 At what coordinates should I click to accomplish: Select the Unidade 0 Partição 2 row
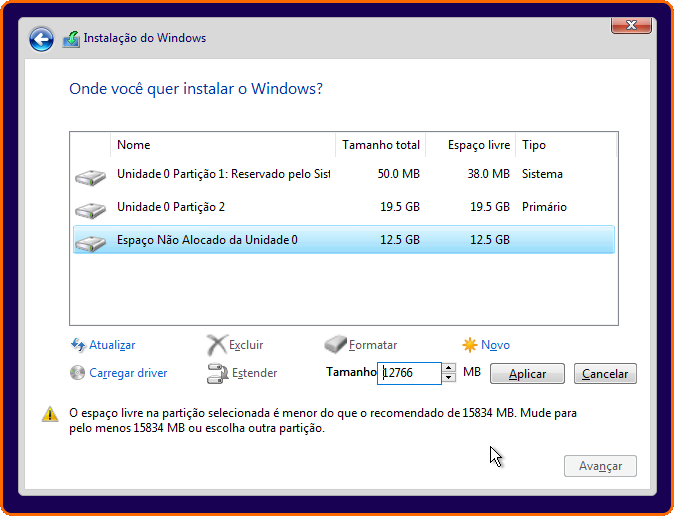tap(344, 207)
